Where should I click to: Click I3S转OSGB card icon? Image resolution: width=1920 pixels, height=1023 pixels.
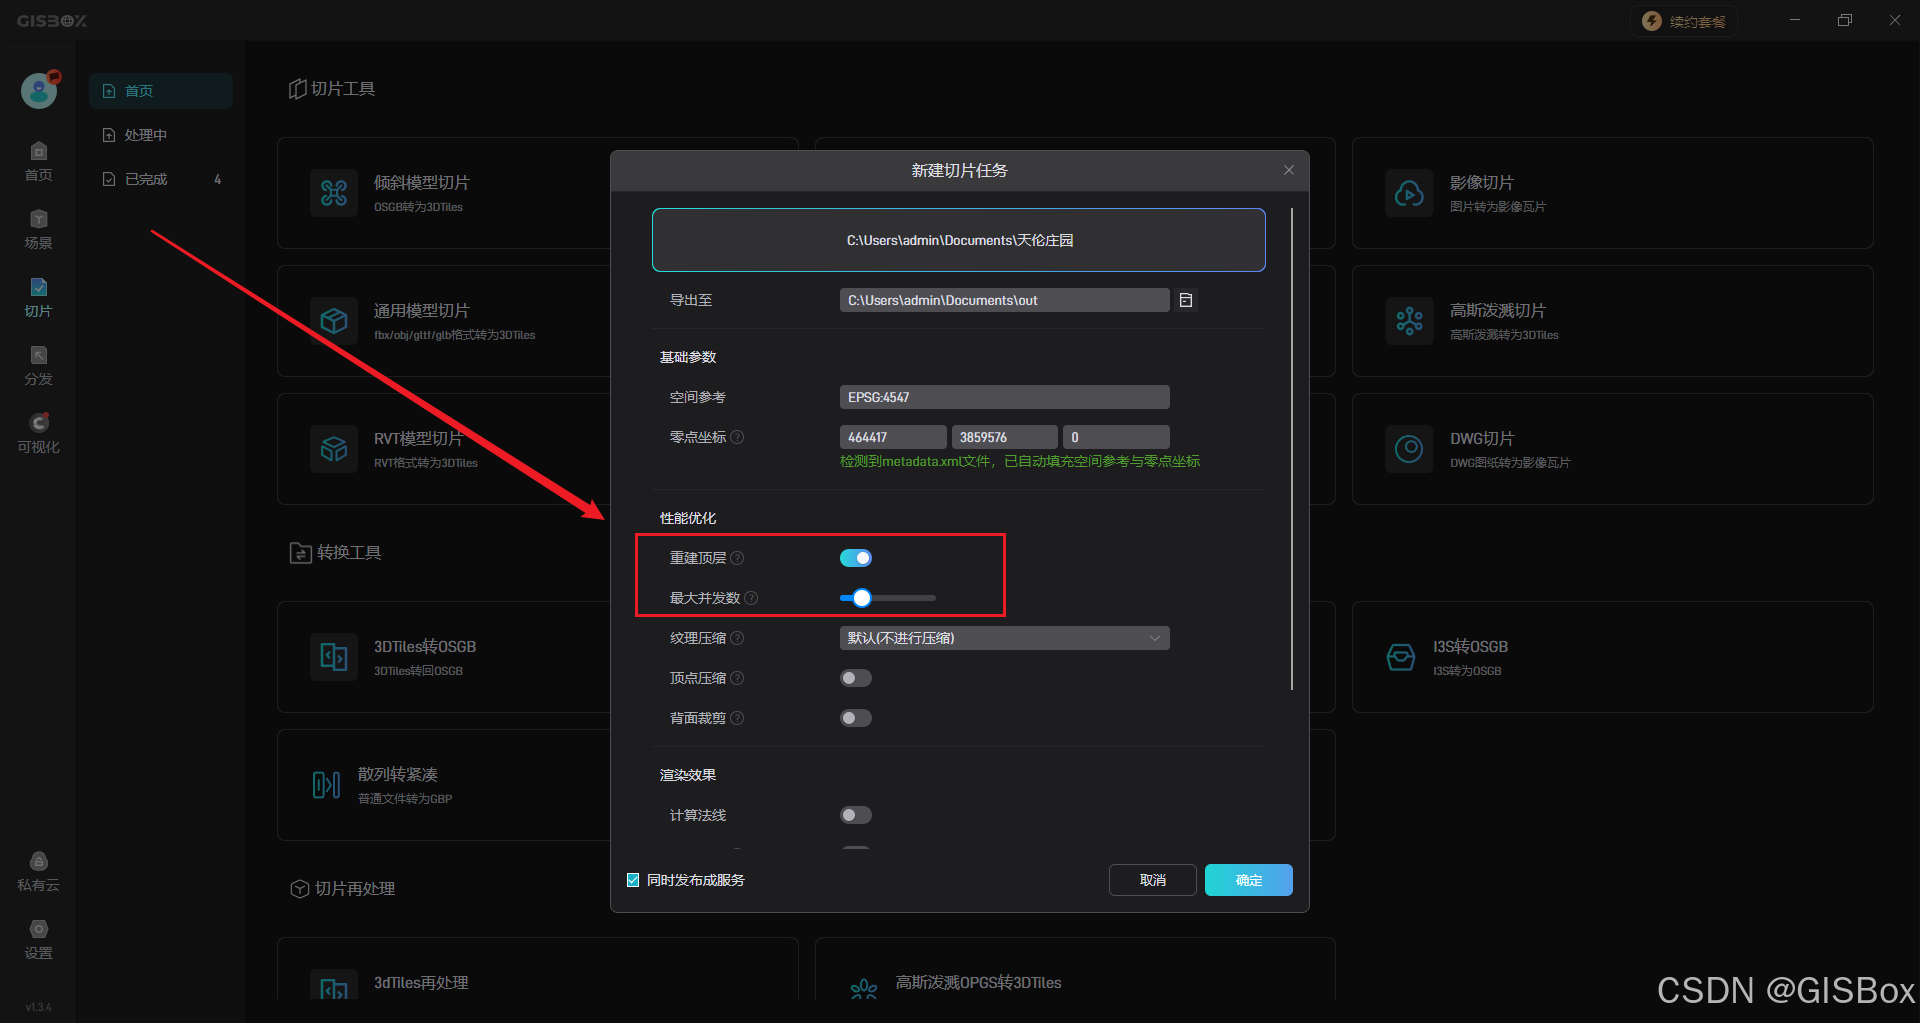(1401, 657)
